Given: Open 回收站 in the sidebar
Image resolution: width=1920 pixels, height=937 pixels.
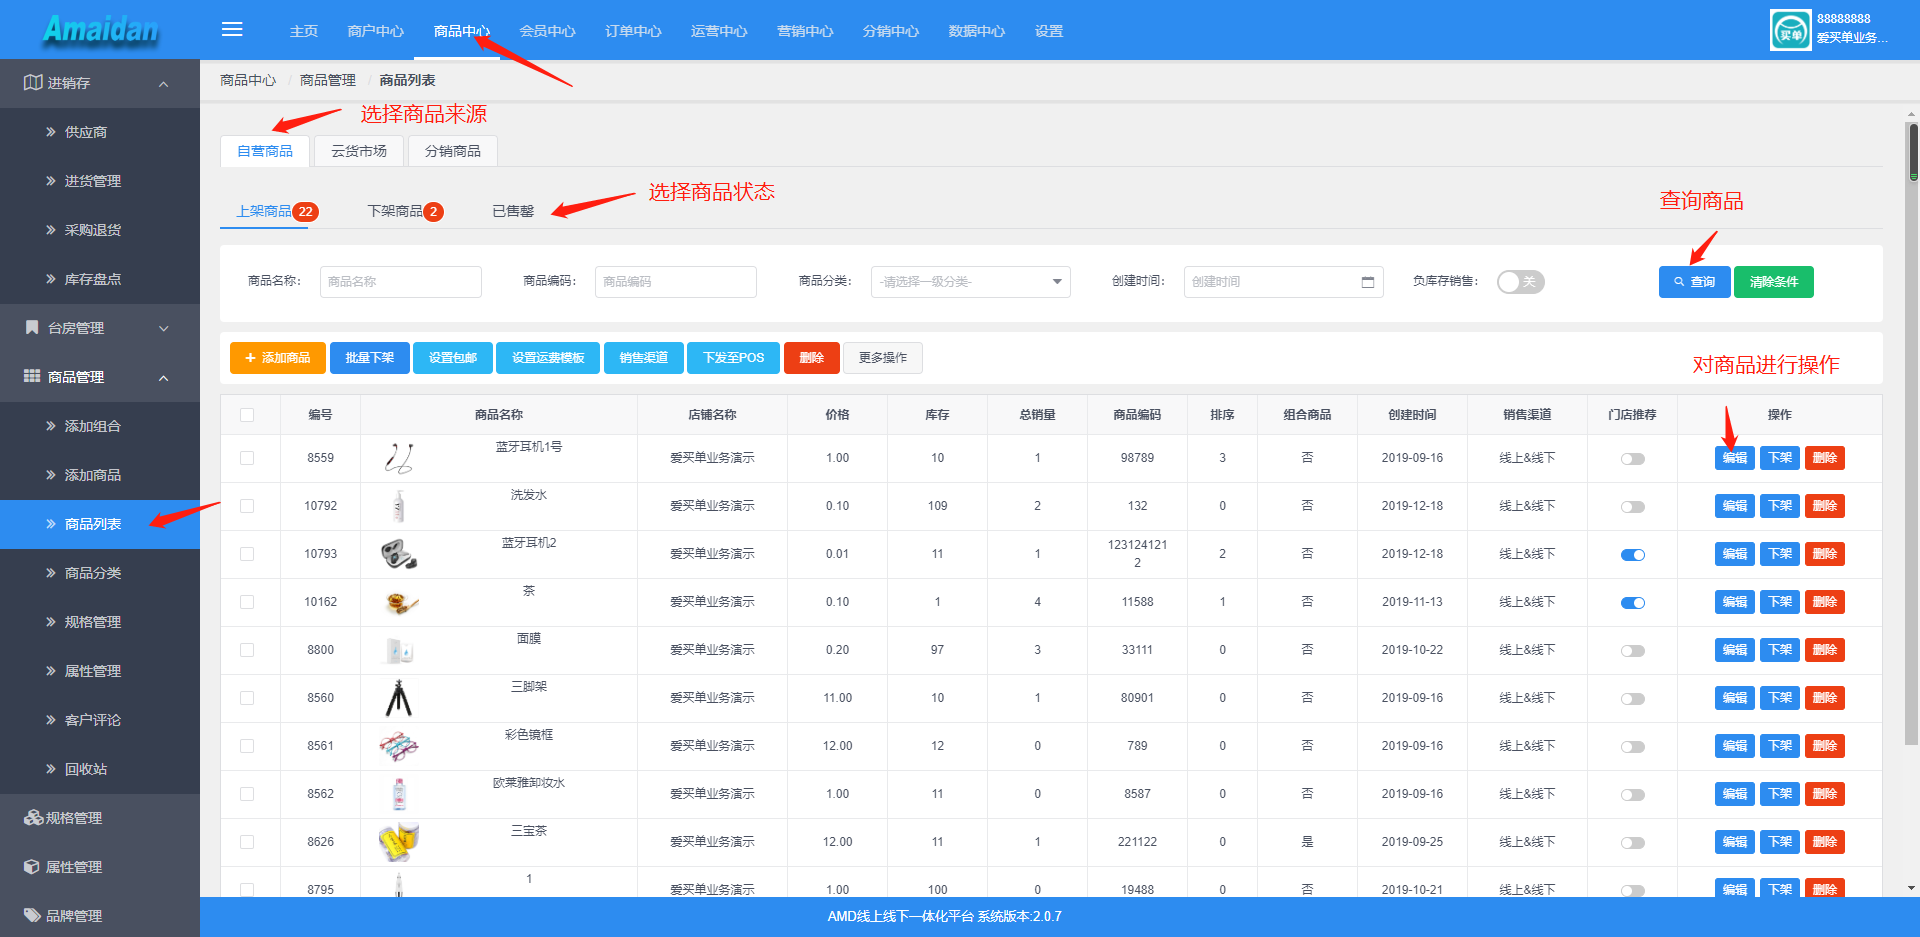Looking at the screenshot, I should [x=86, y=769].
